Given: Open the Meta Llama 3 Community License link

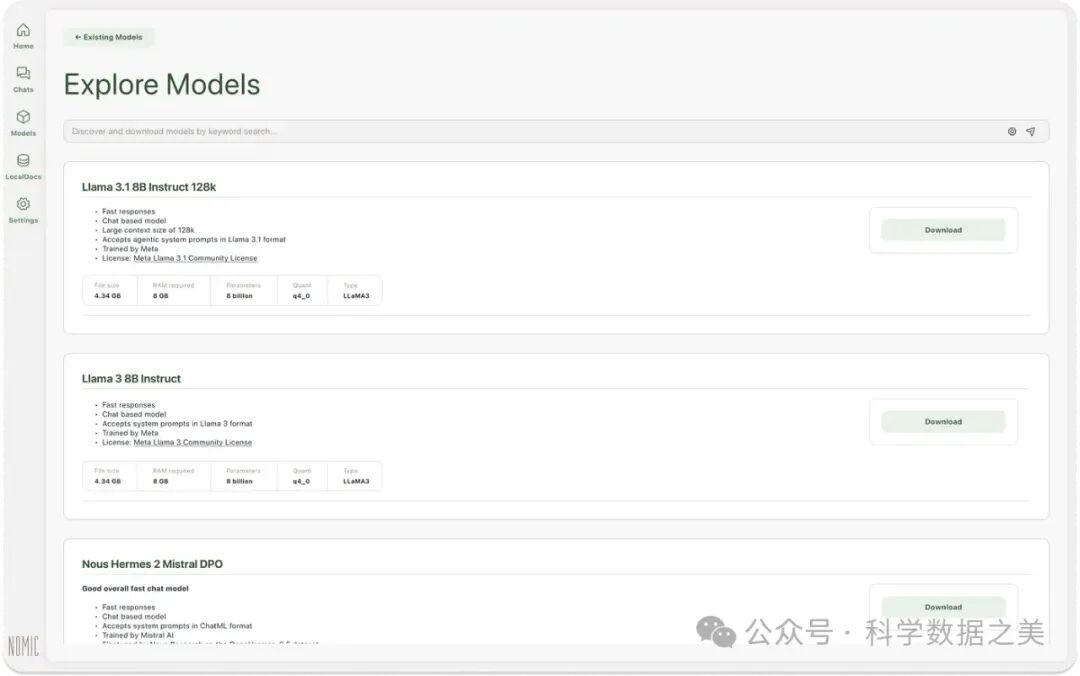Looking at the screenshot, I should (192, 442).
